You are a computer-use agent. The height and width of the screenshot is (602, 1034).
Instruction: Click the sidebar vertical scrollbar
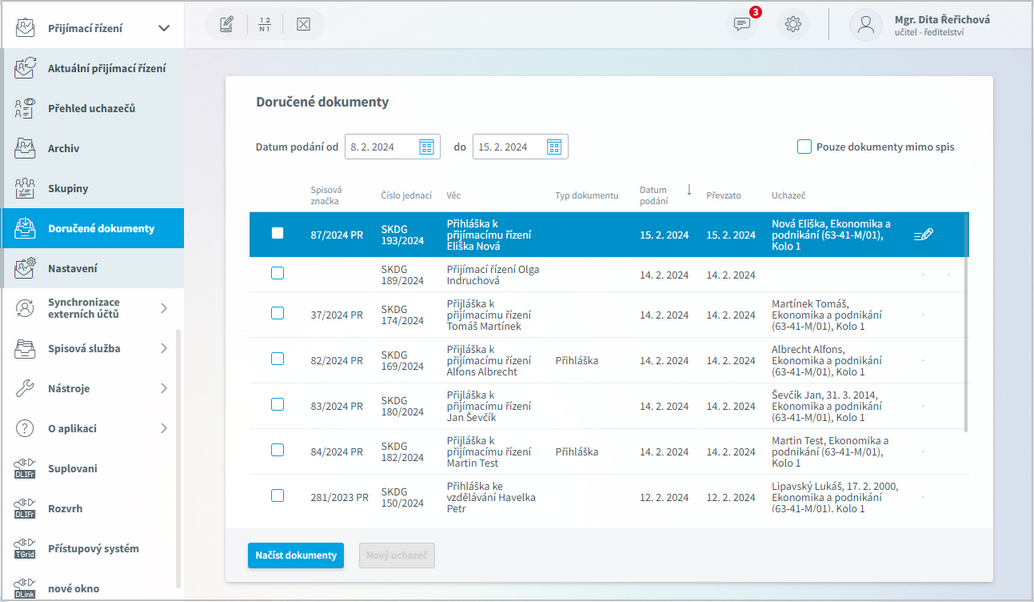click(x=178, y=458)
